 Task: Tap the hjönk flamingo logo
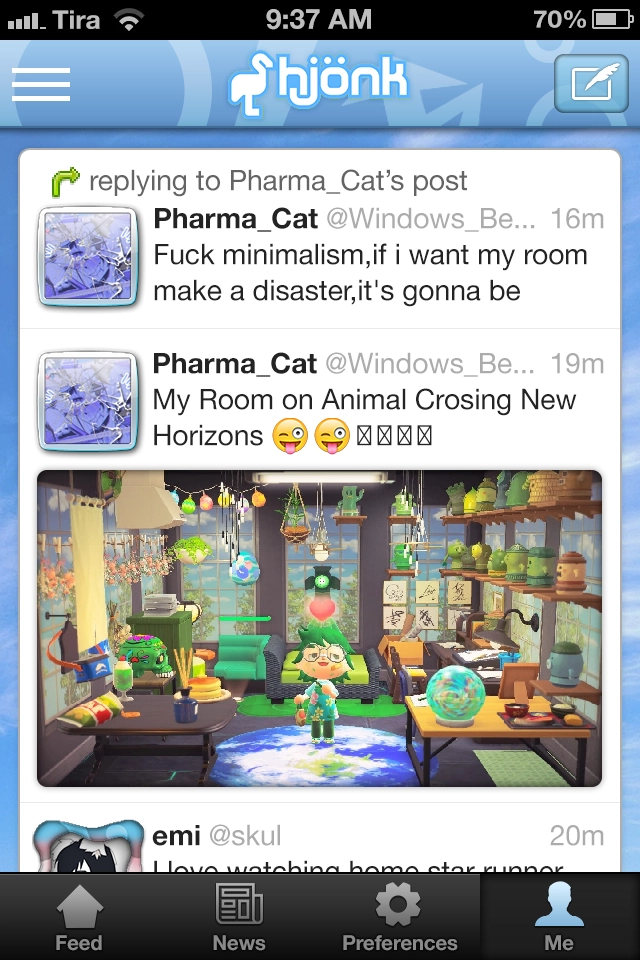pyautogui.click(x=318, y=83)
